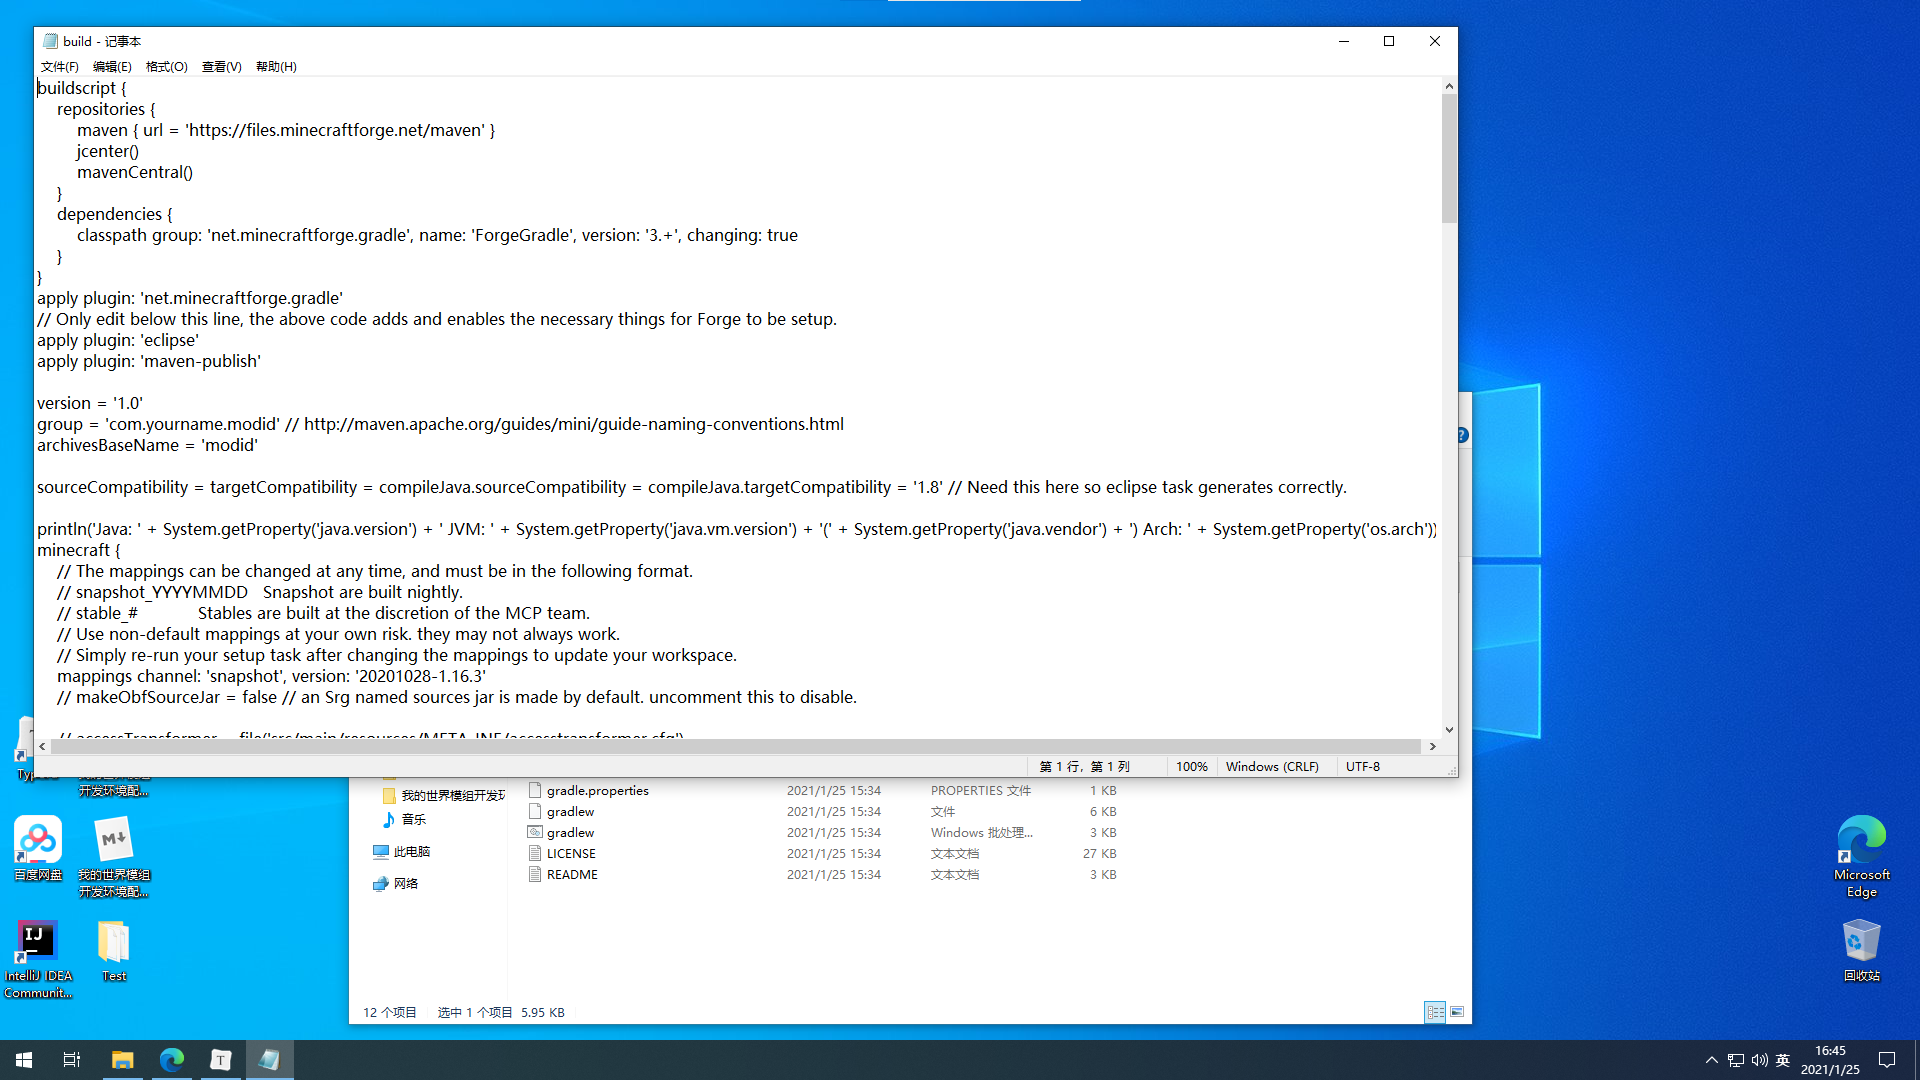The width and height of the screenshot is (1920, 1080).
Task: Select 此电脑 in the navigation pane
Action: tap(411, 852)
